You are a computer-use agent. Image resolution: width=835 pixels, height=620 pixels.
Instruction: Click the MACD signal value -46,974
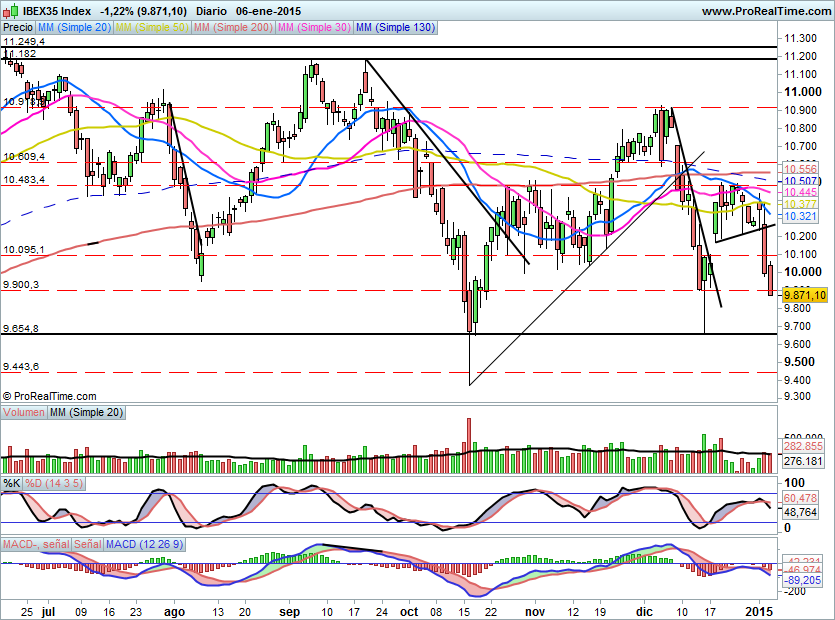coord(802,569)
